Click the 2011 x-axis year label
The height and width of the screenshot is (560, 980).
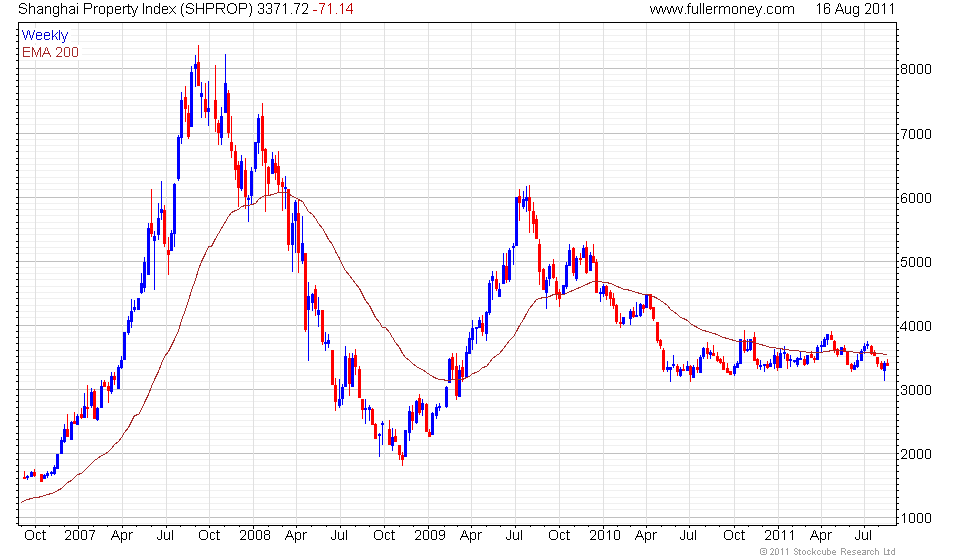click(x=779, y=536)
